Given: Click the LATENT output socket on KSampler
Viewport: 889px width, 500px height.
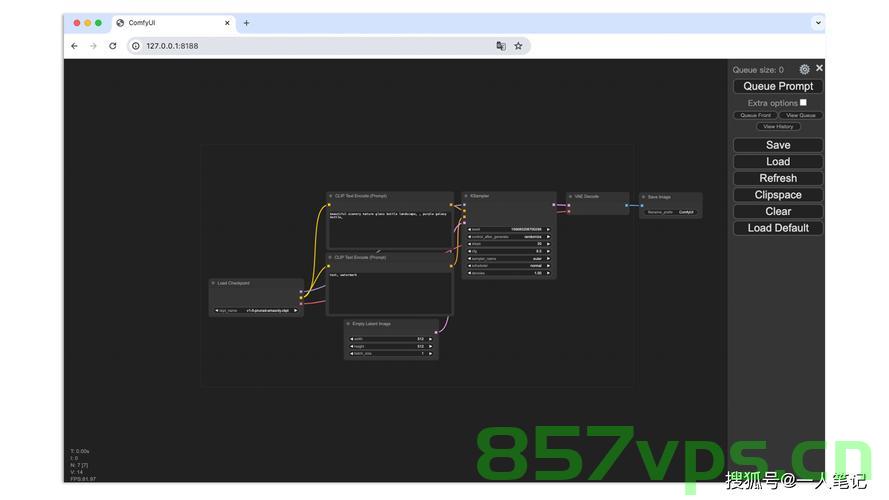Looking at the screenshot, I should (554, 205).
